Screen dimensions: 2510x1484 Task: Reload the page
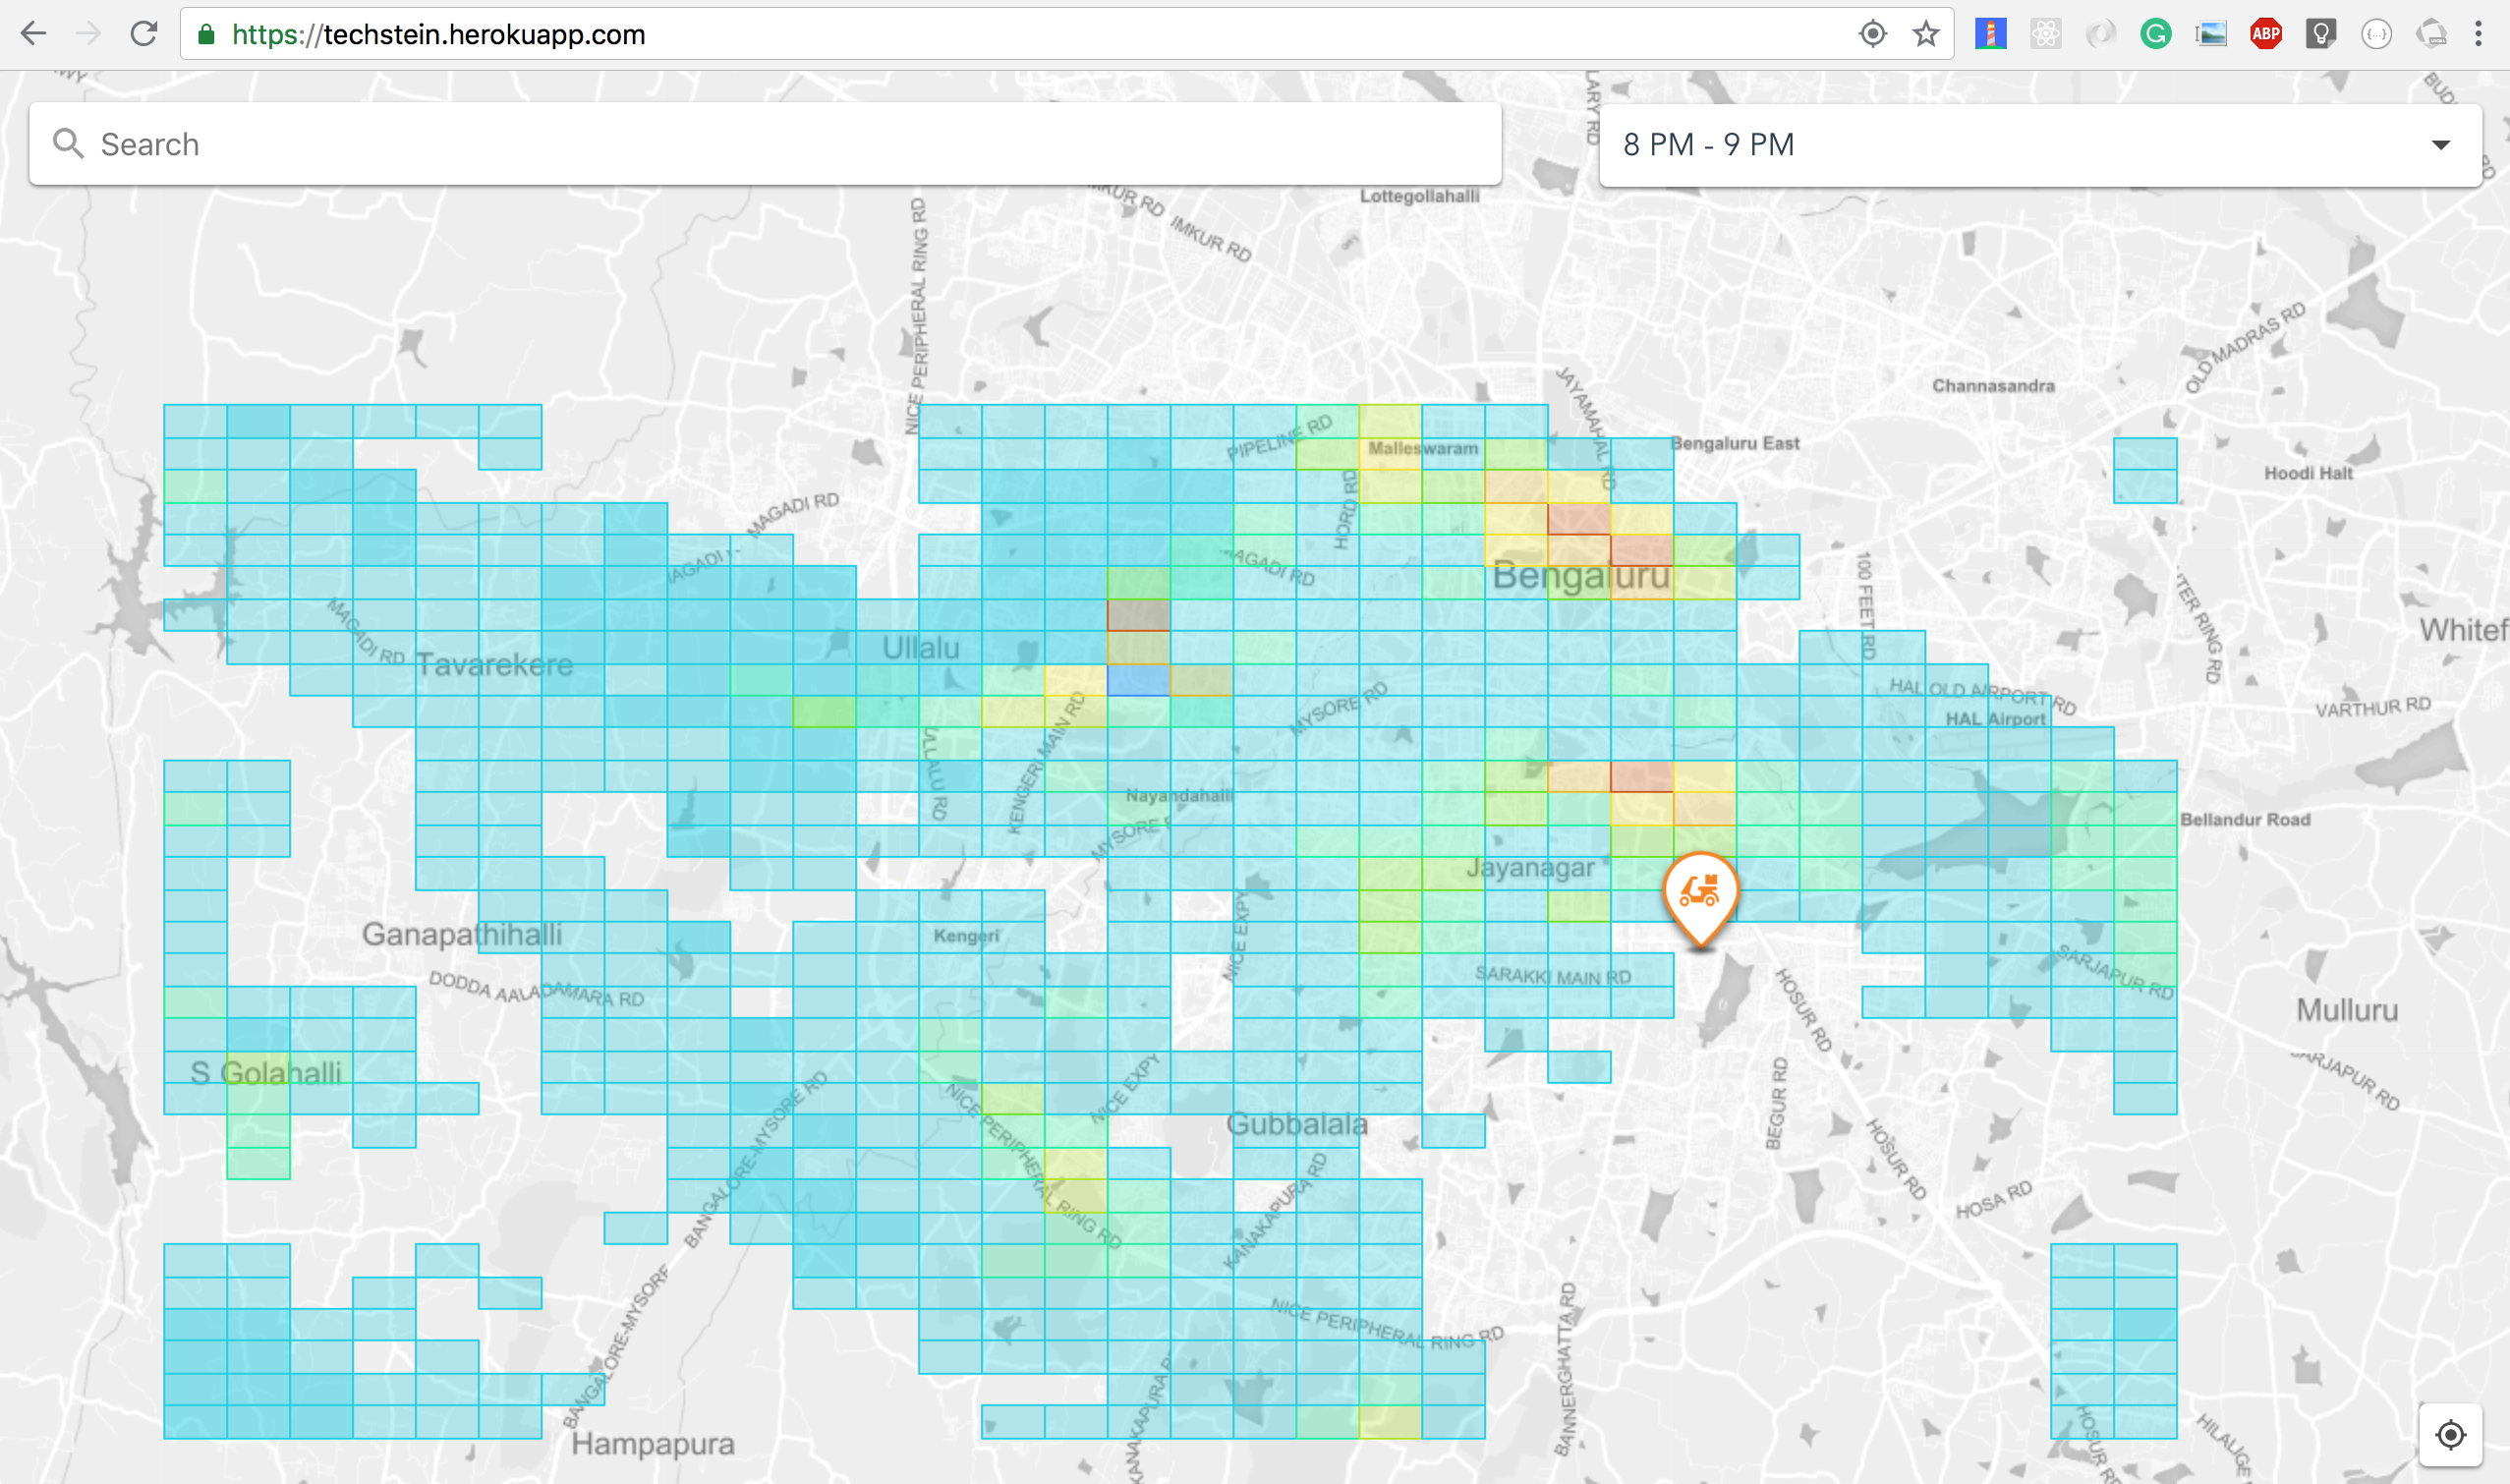point(144,34)
